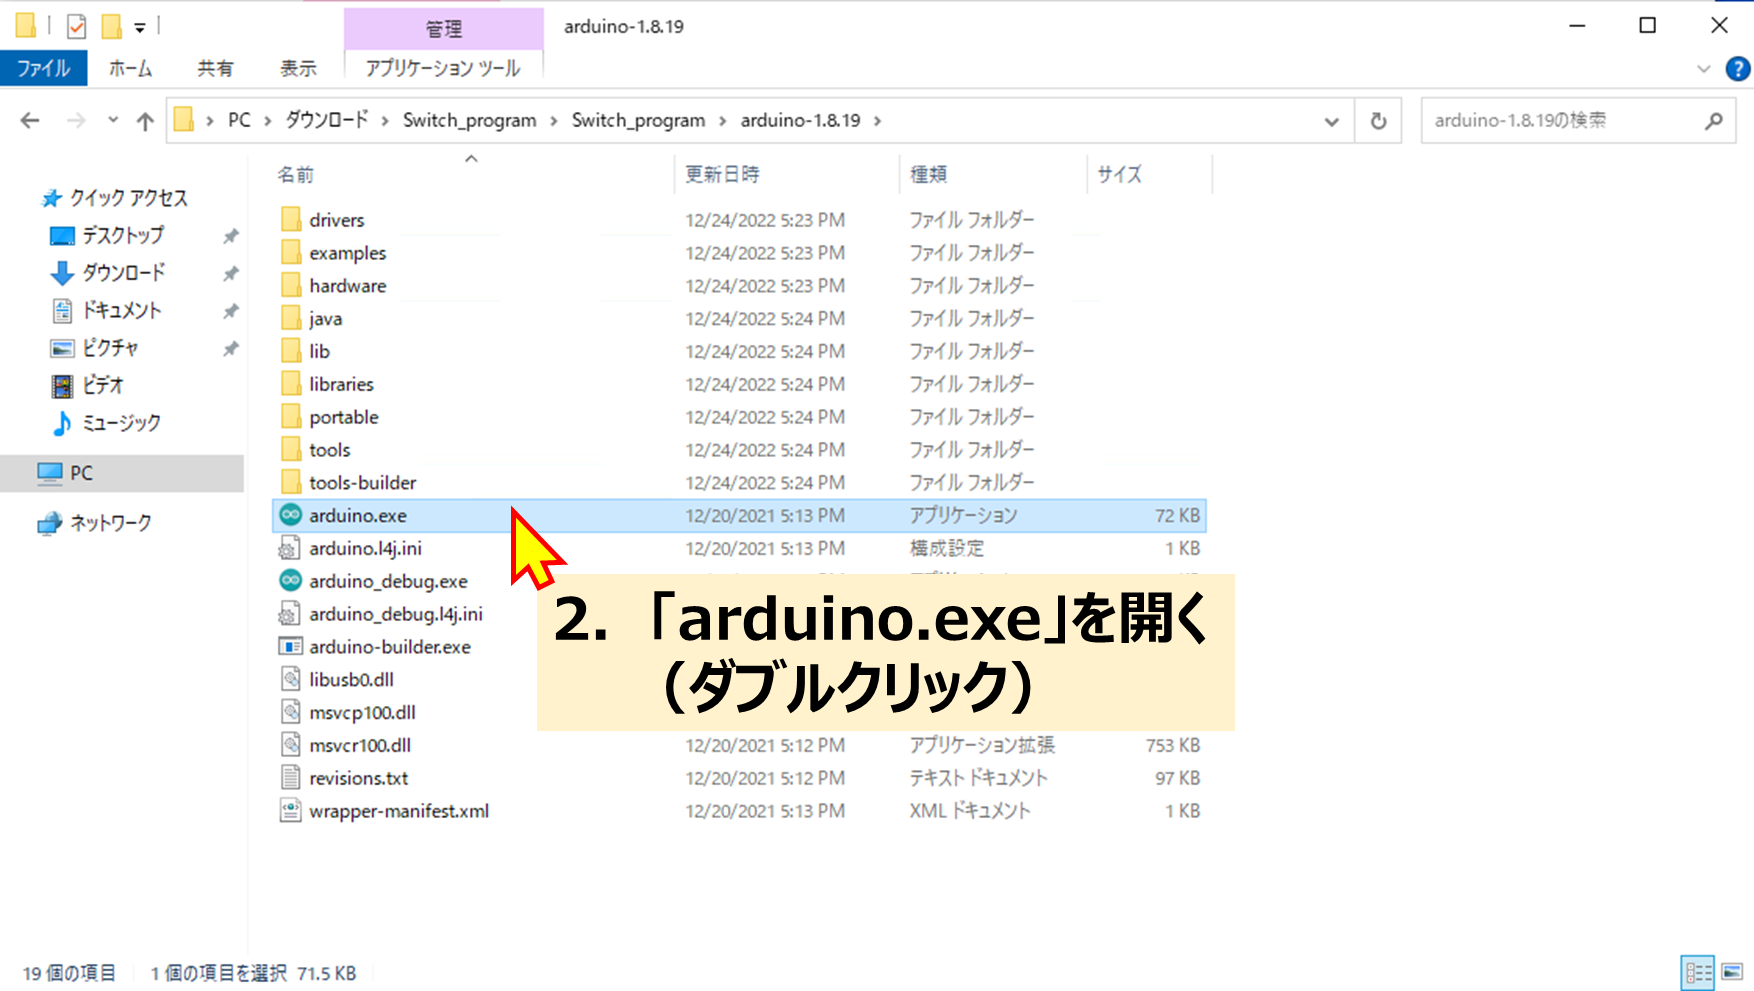The image size is (1754, 991).
Task: Navigate to PC in address breadcrumb
Action: [239, 121]
